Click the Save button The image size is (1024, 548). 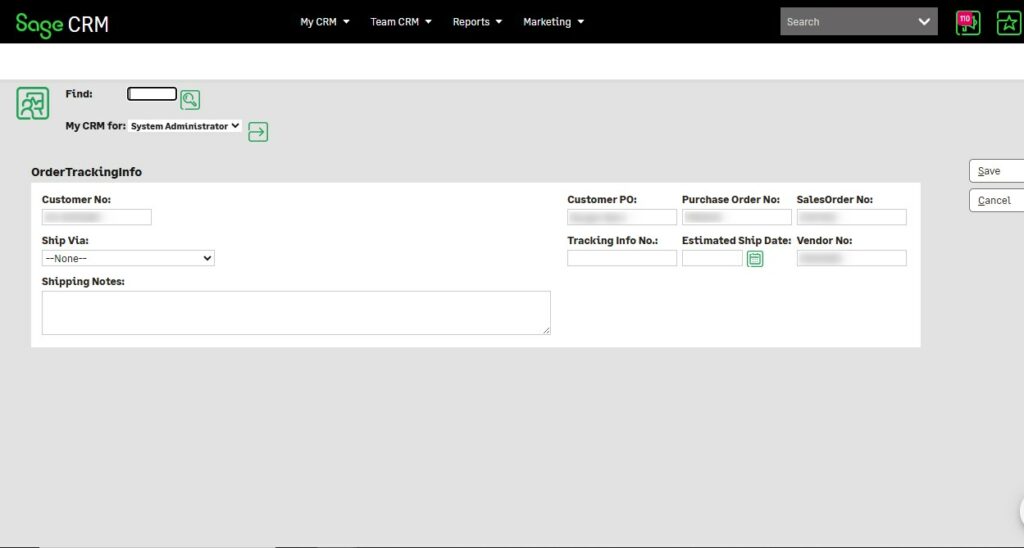coord(995,171)
